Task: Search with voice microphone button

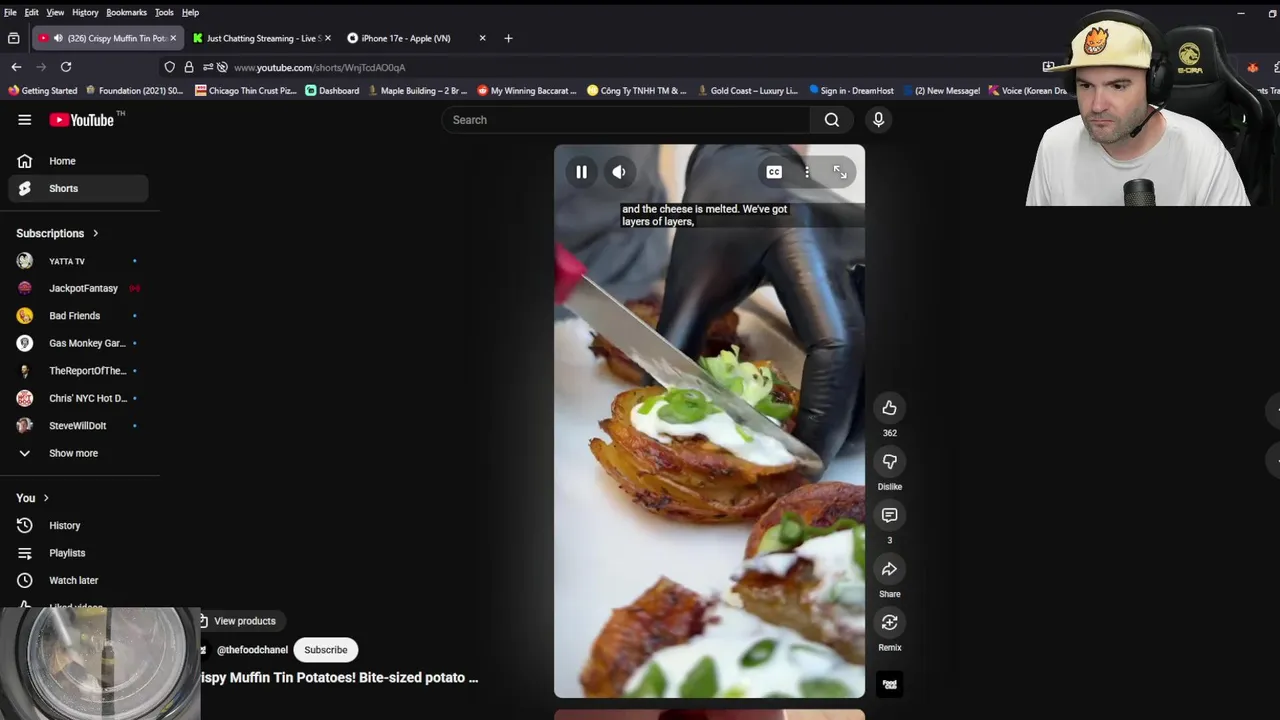Action: coord(878,120)
